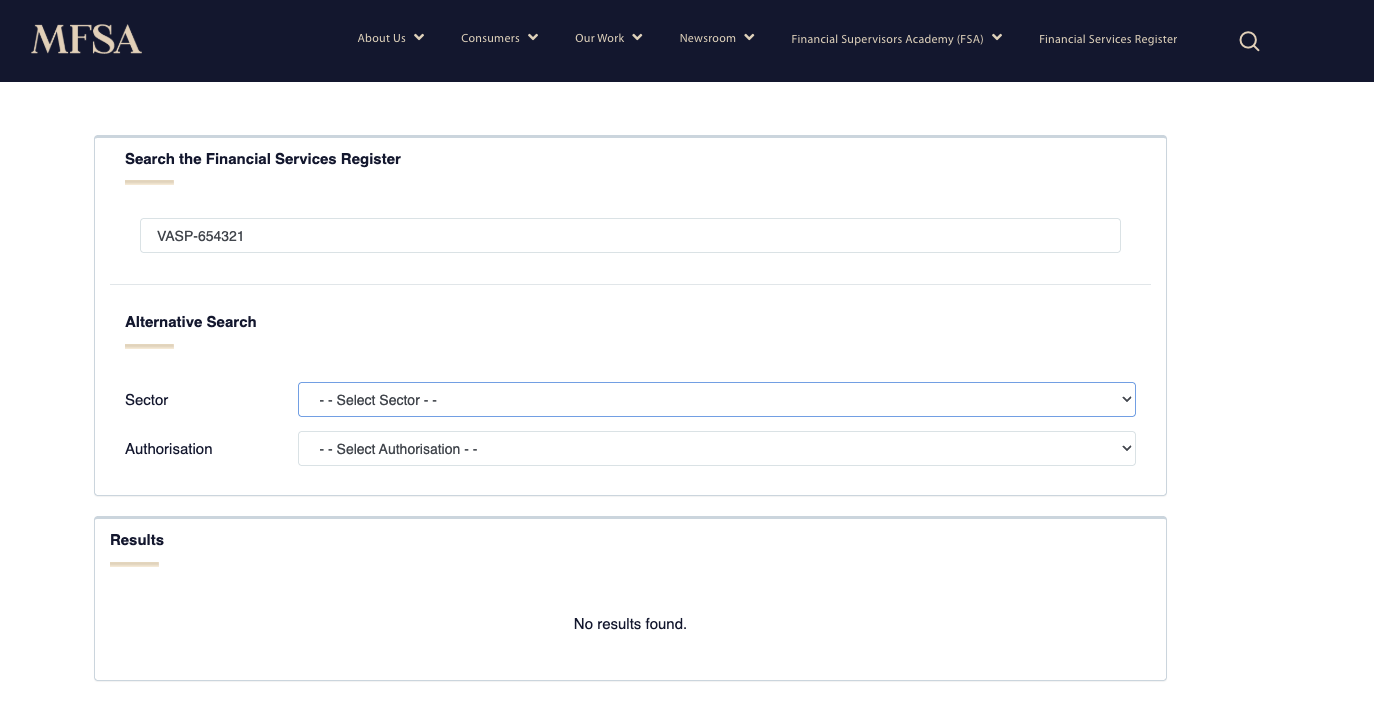1374x714 pixels.
Task: Click the VASP-654321 search field
Action: 630,236
